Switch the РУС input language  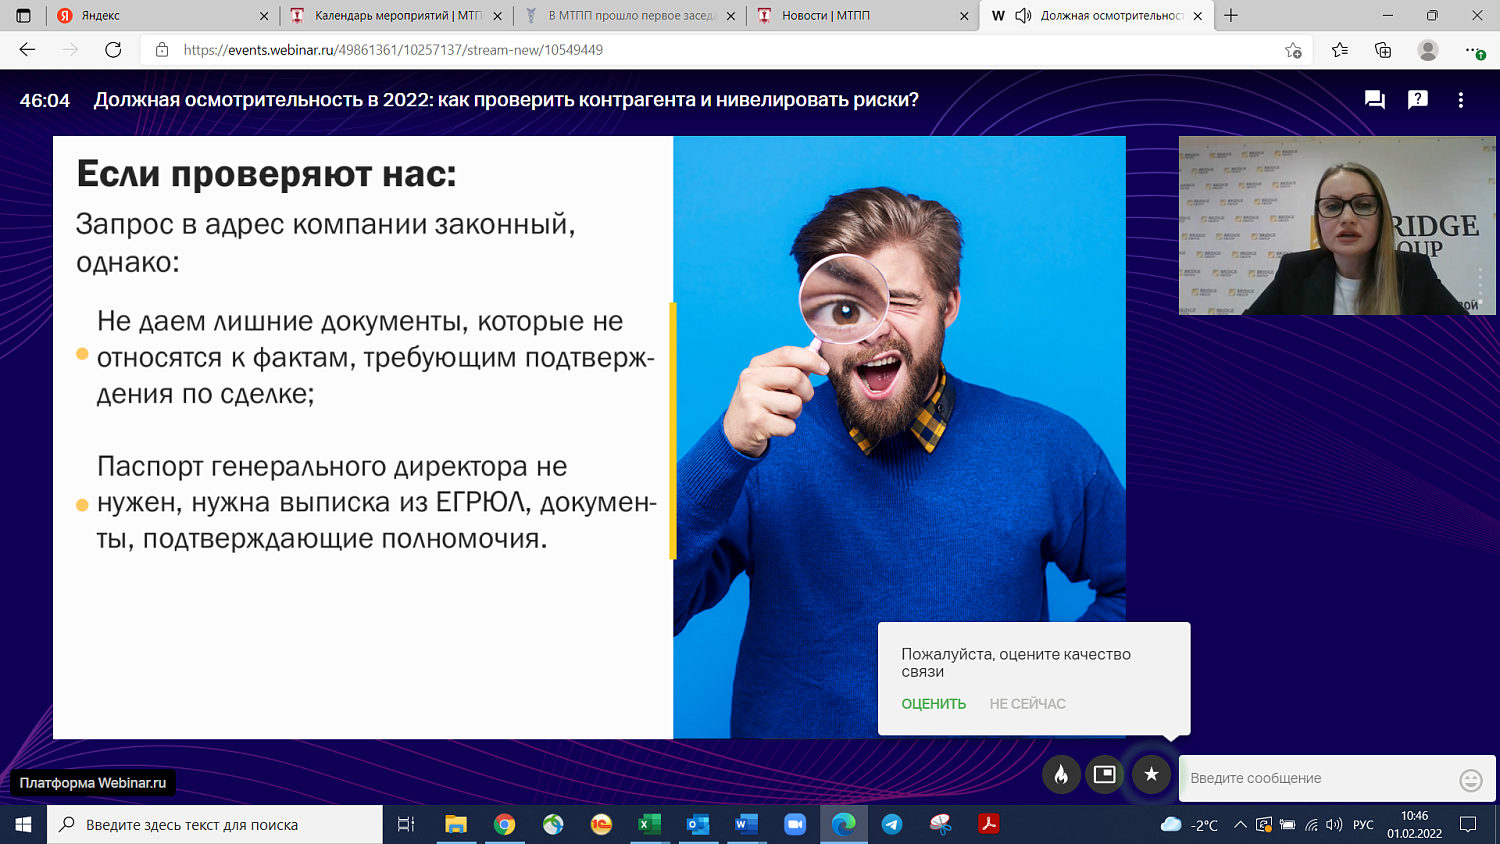(1364, 825)
